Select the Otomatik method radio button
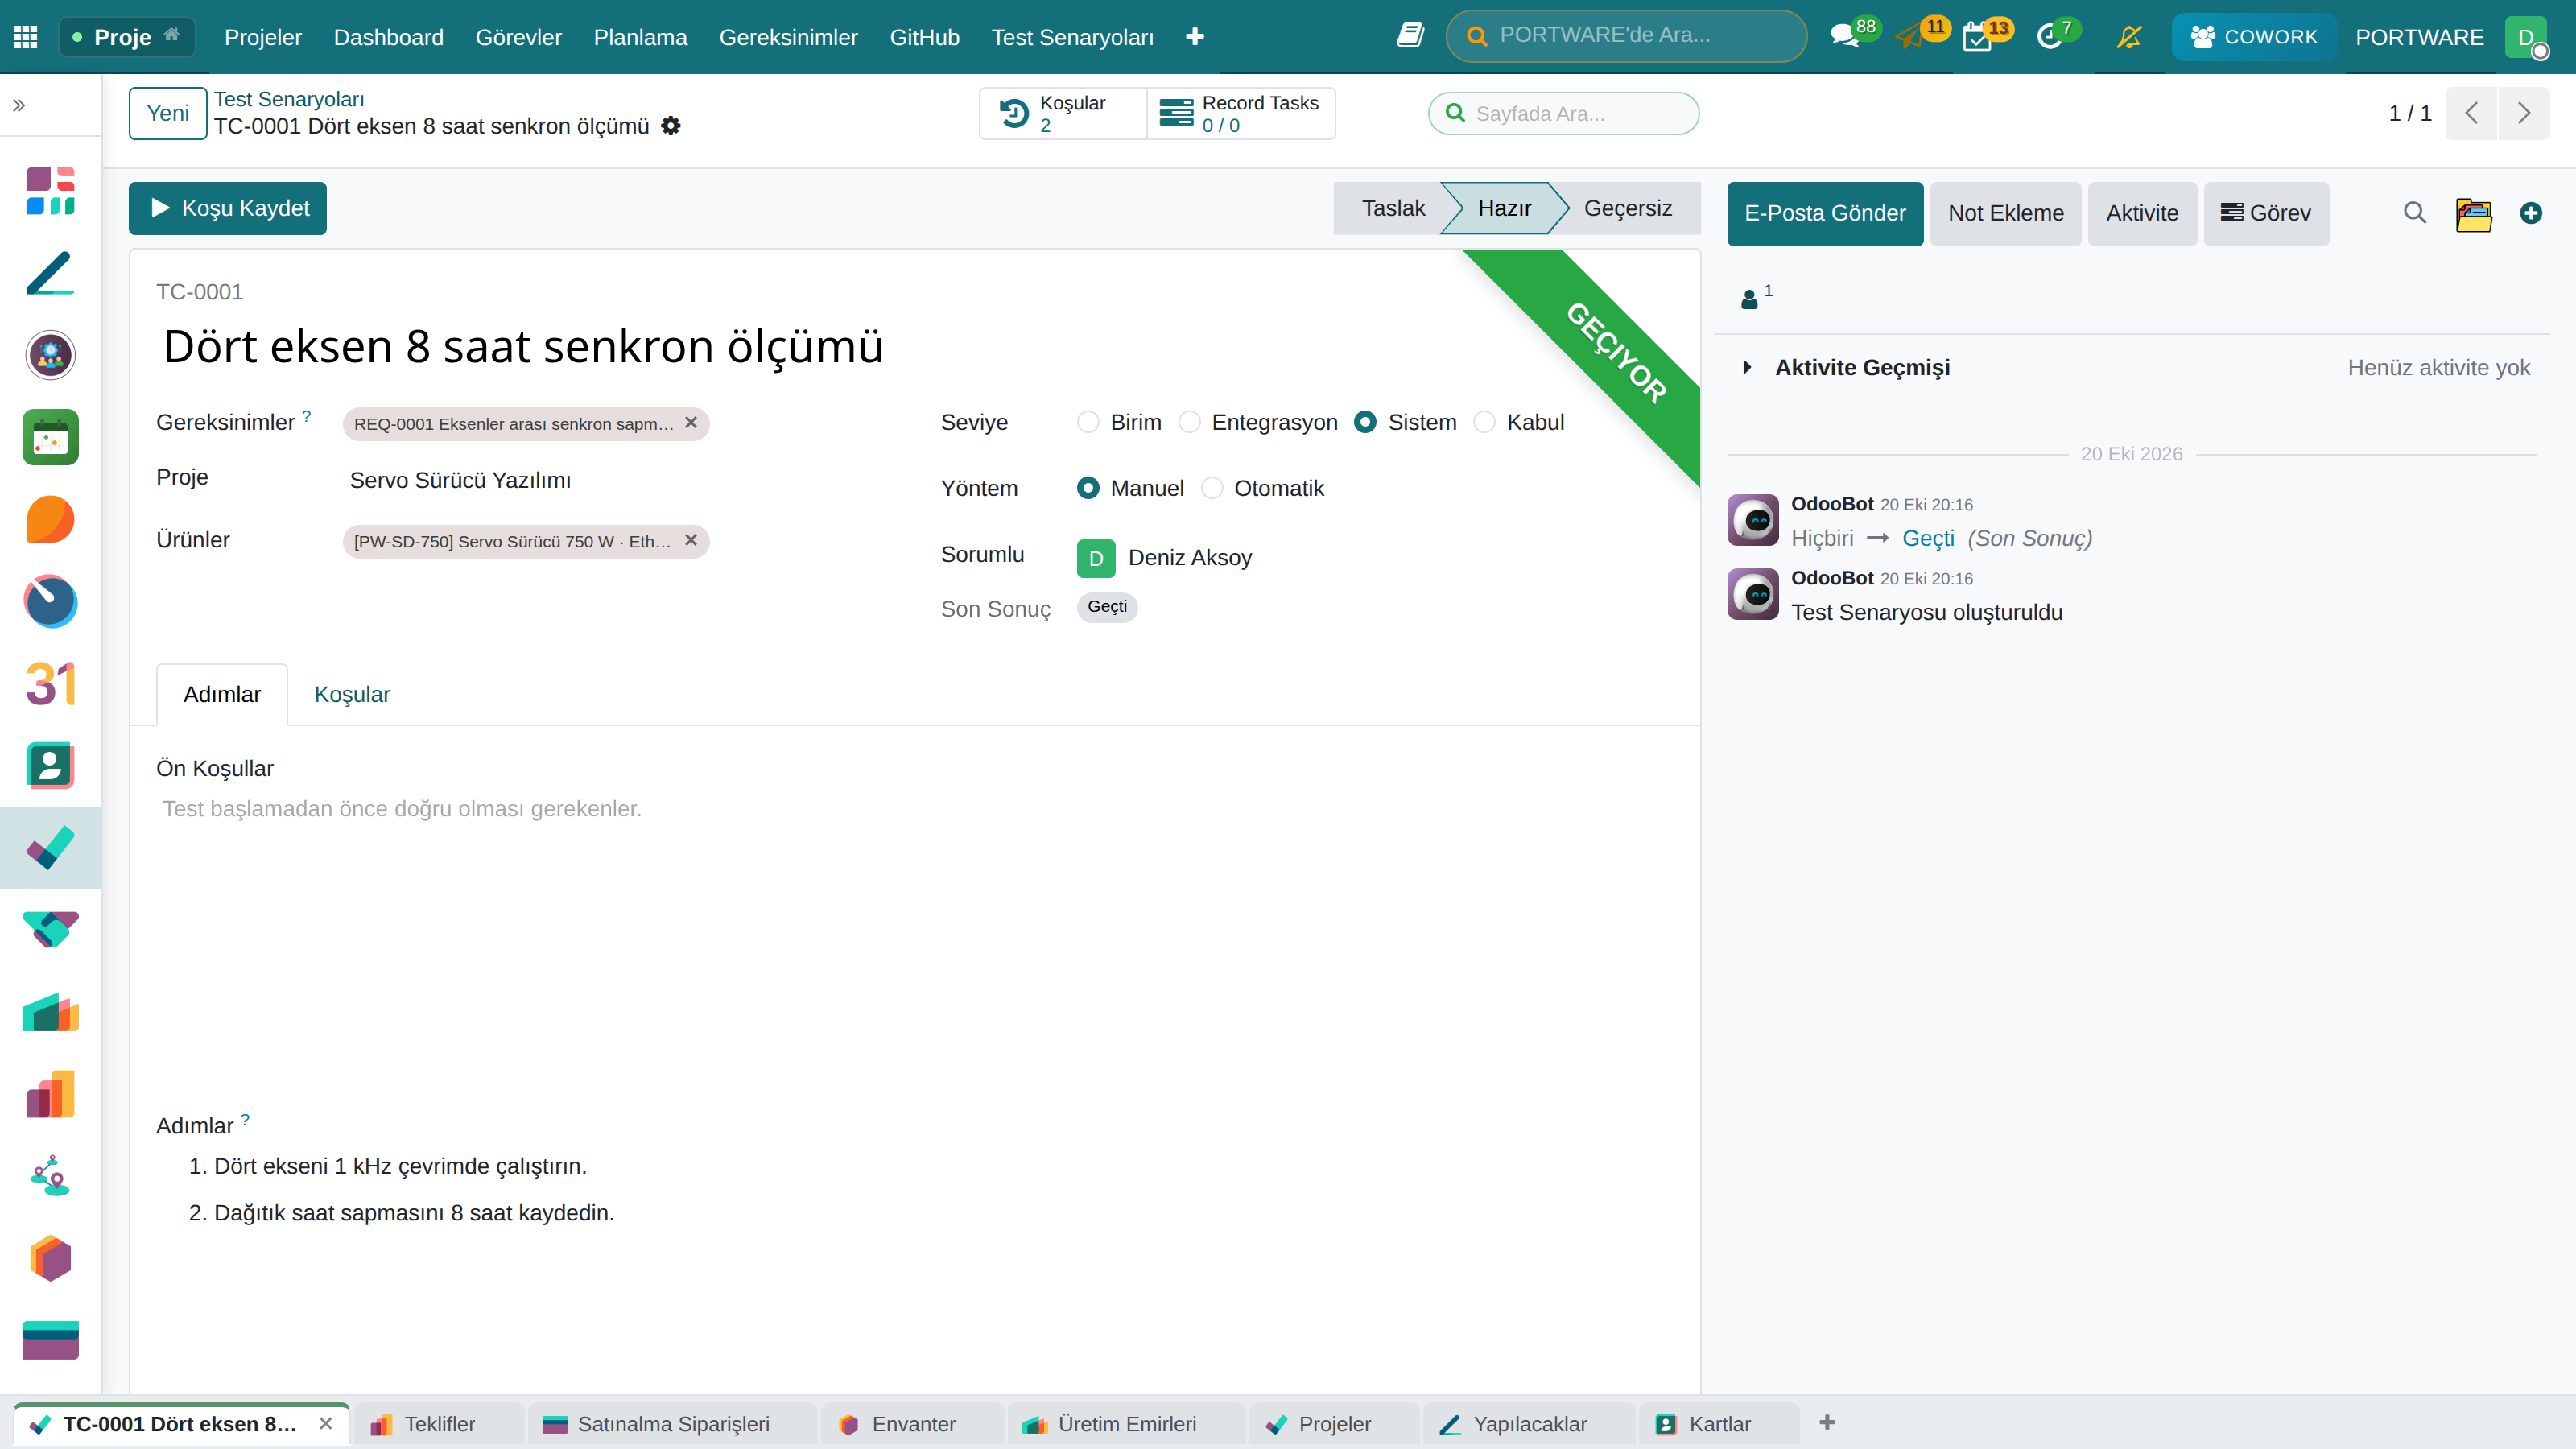 (x=1212, y=488)
